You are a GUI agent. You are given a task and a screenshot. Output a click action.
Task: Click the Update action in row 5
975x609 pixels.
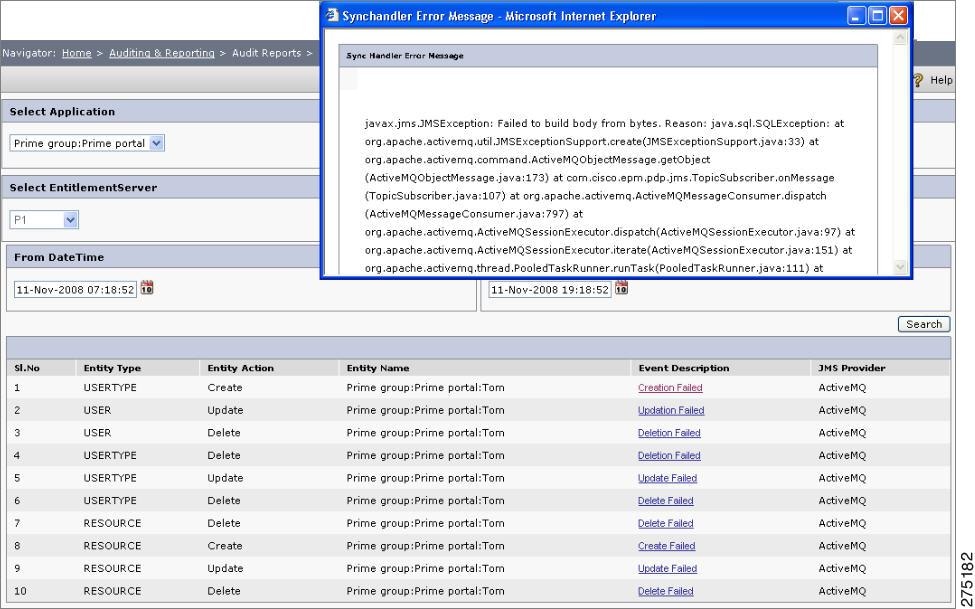[225, 478]
